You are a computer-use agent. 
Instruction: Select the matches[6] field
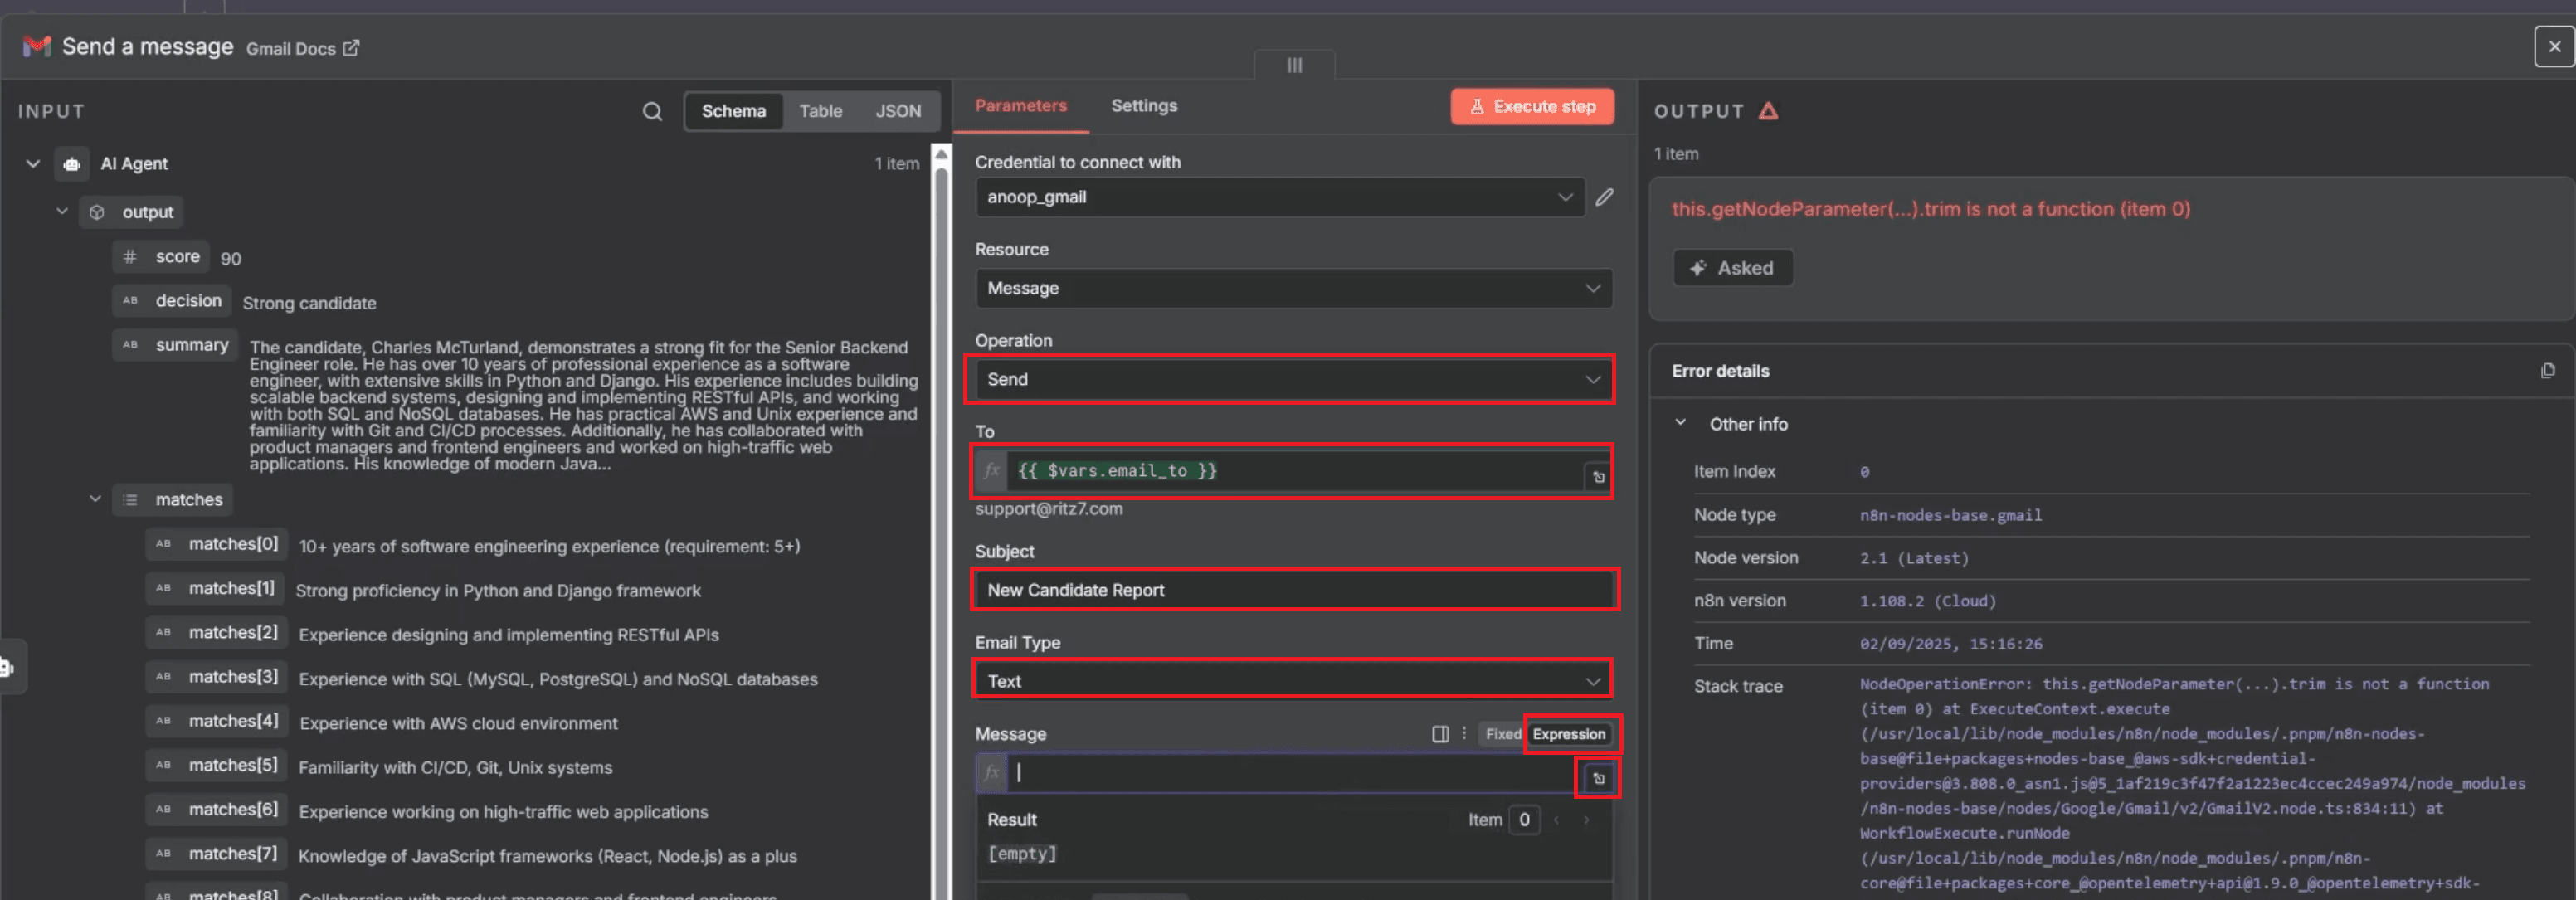217,809
